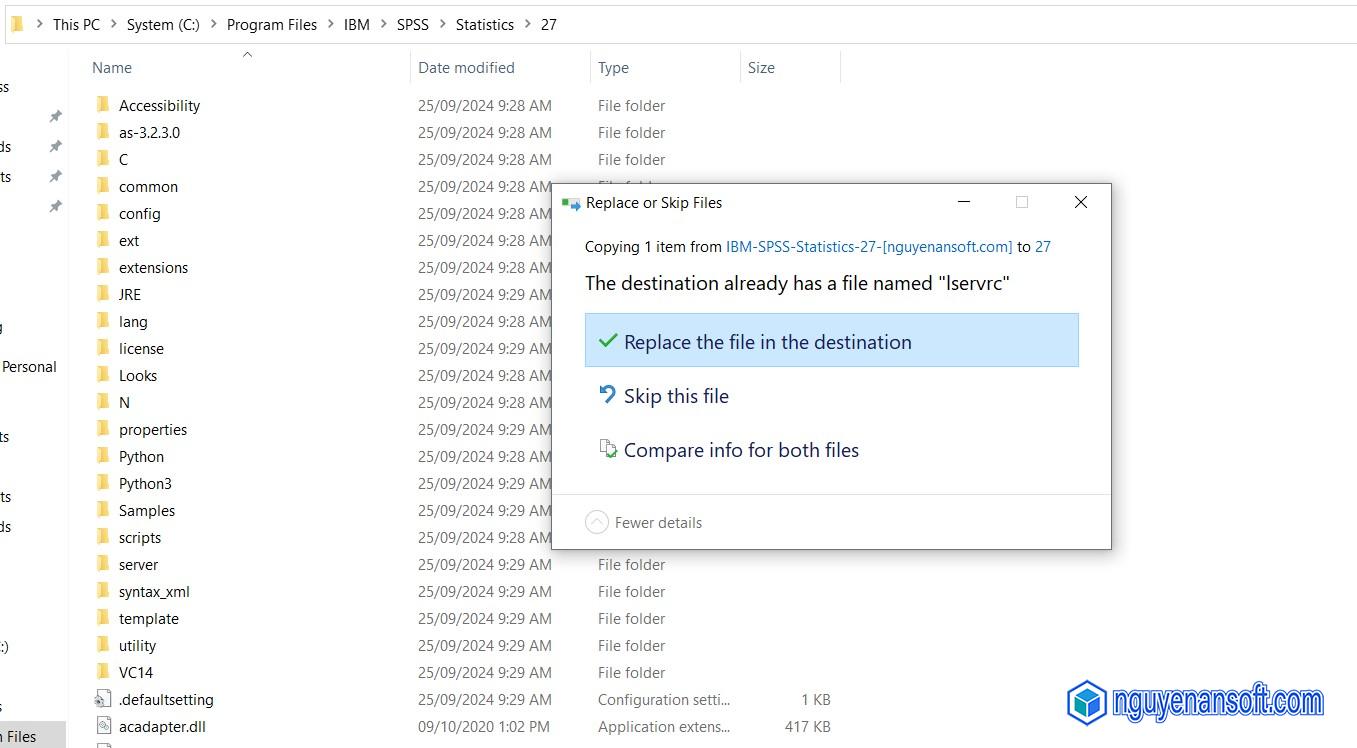
Task: Open Compare info for both files
Action: point(831,450)
